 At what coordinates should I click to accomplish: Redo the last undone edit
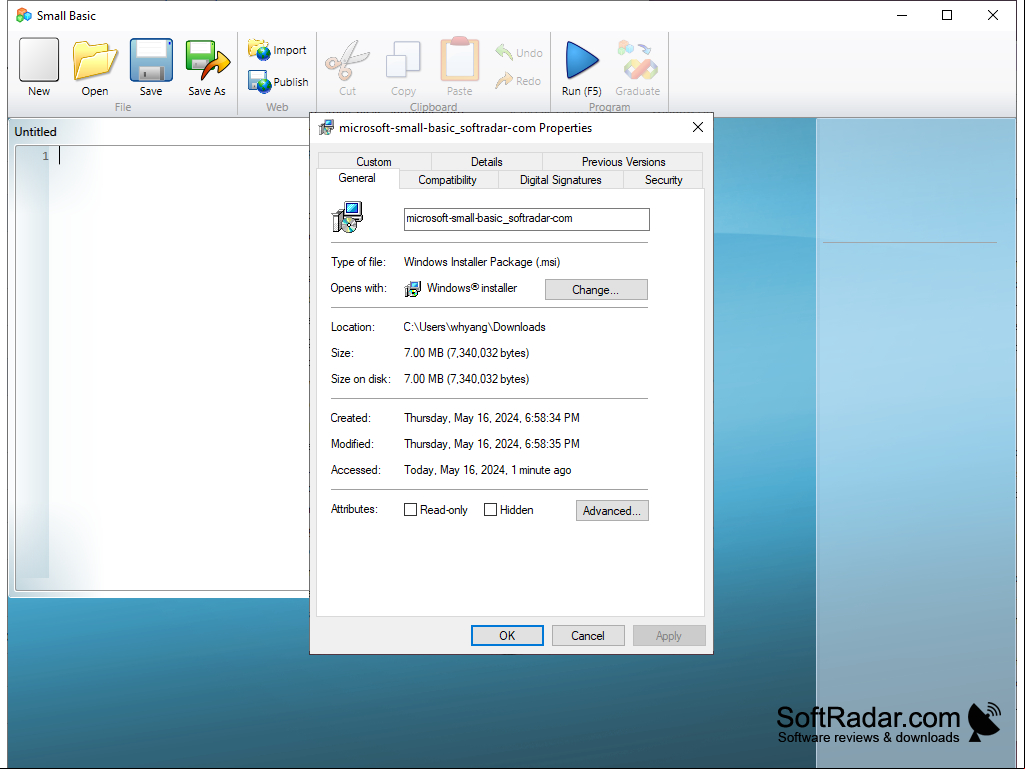(518, 81)
